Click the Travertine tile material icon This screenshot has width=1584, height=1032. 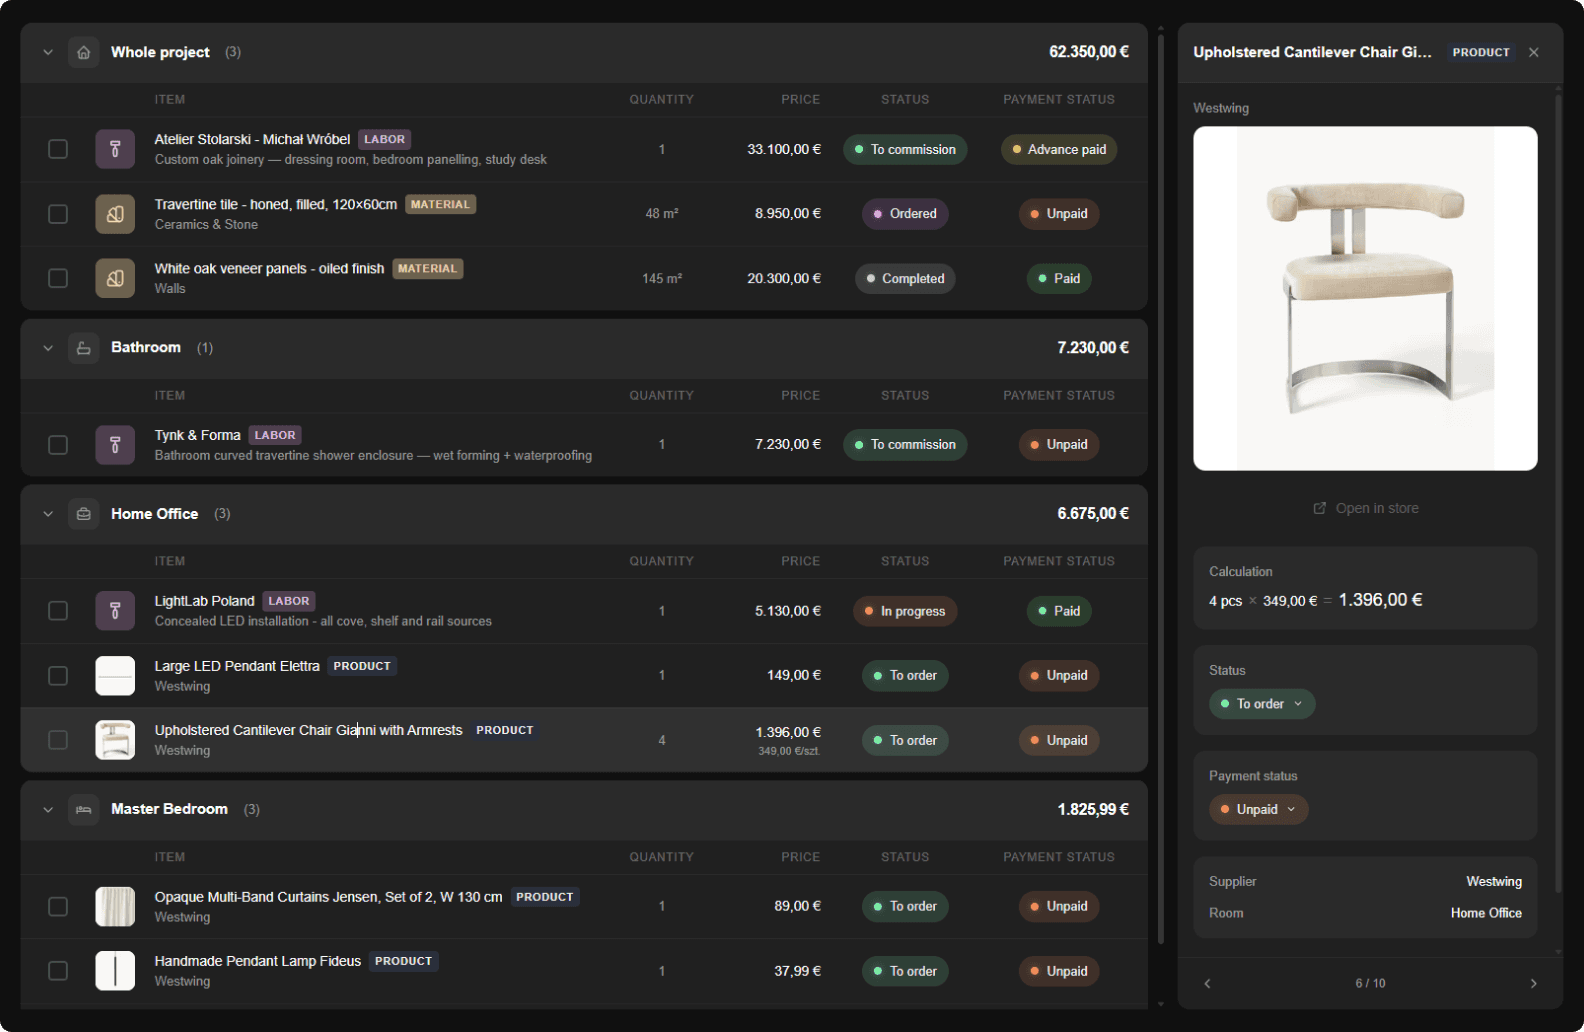[x=115, y=214]
